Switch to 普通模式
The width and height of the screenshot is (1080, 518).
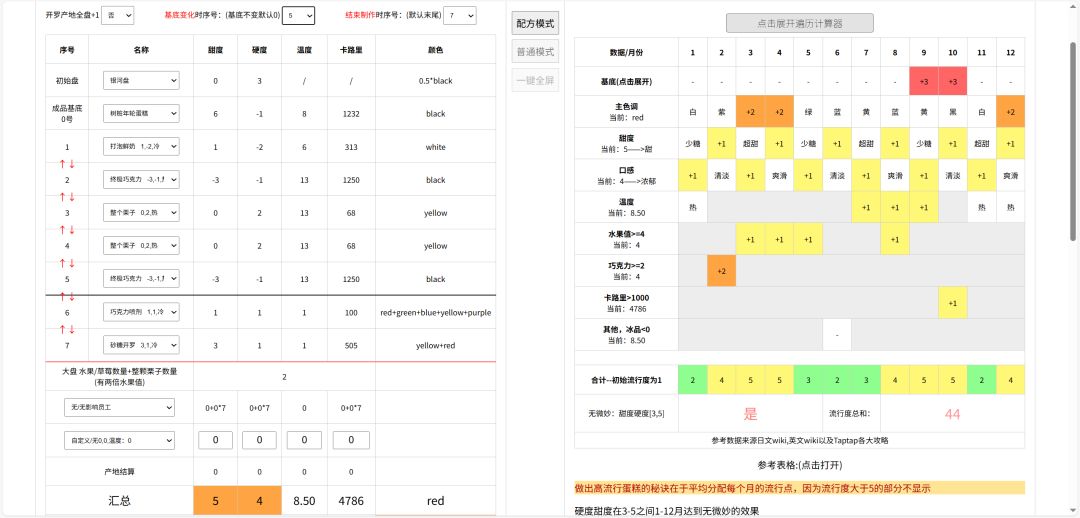535,52
